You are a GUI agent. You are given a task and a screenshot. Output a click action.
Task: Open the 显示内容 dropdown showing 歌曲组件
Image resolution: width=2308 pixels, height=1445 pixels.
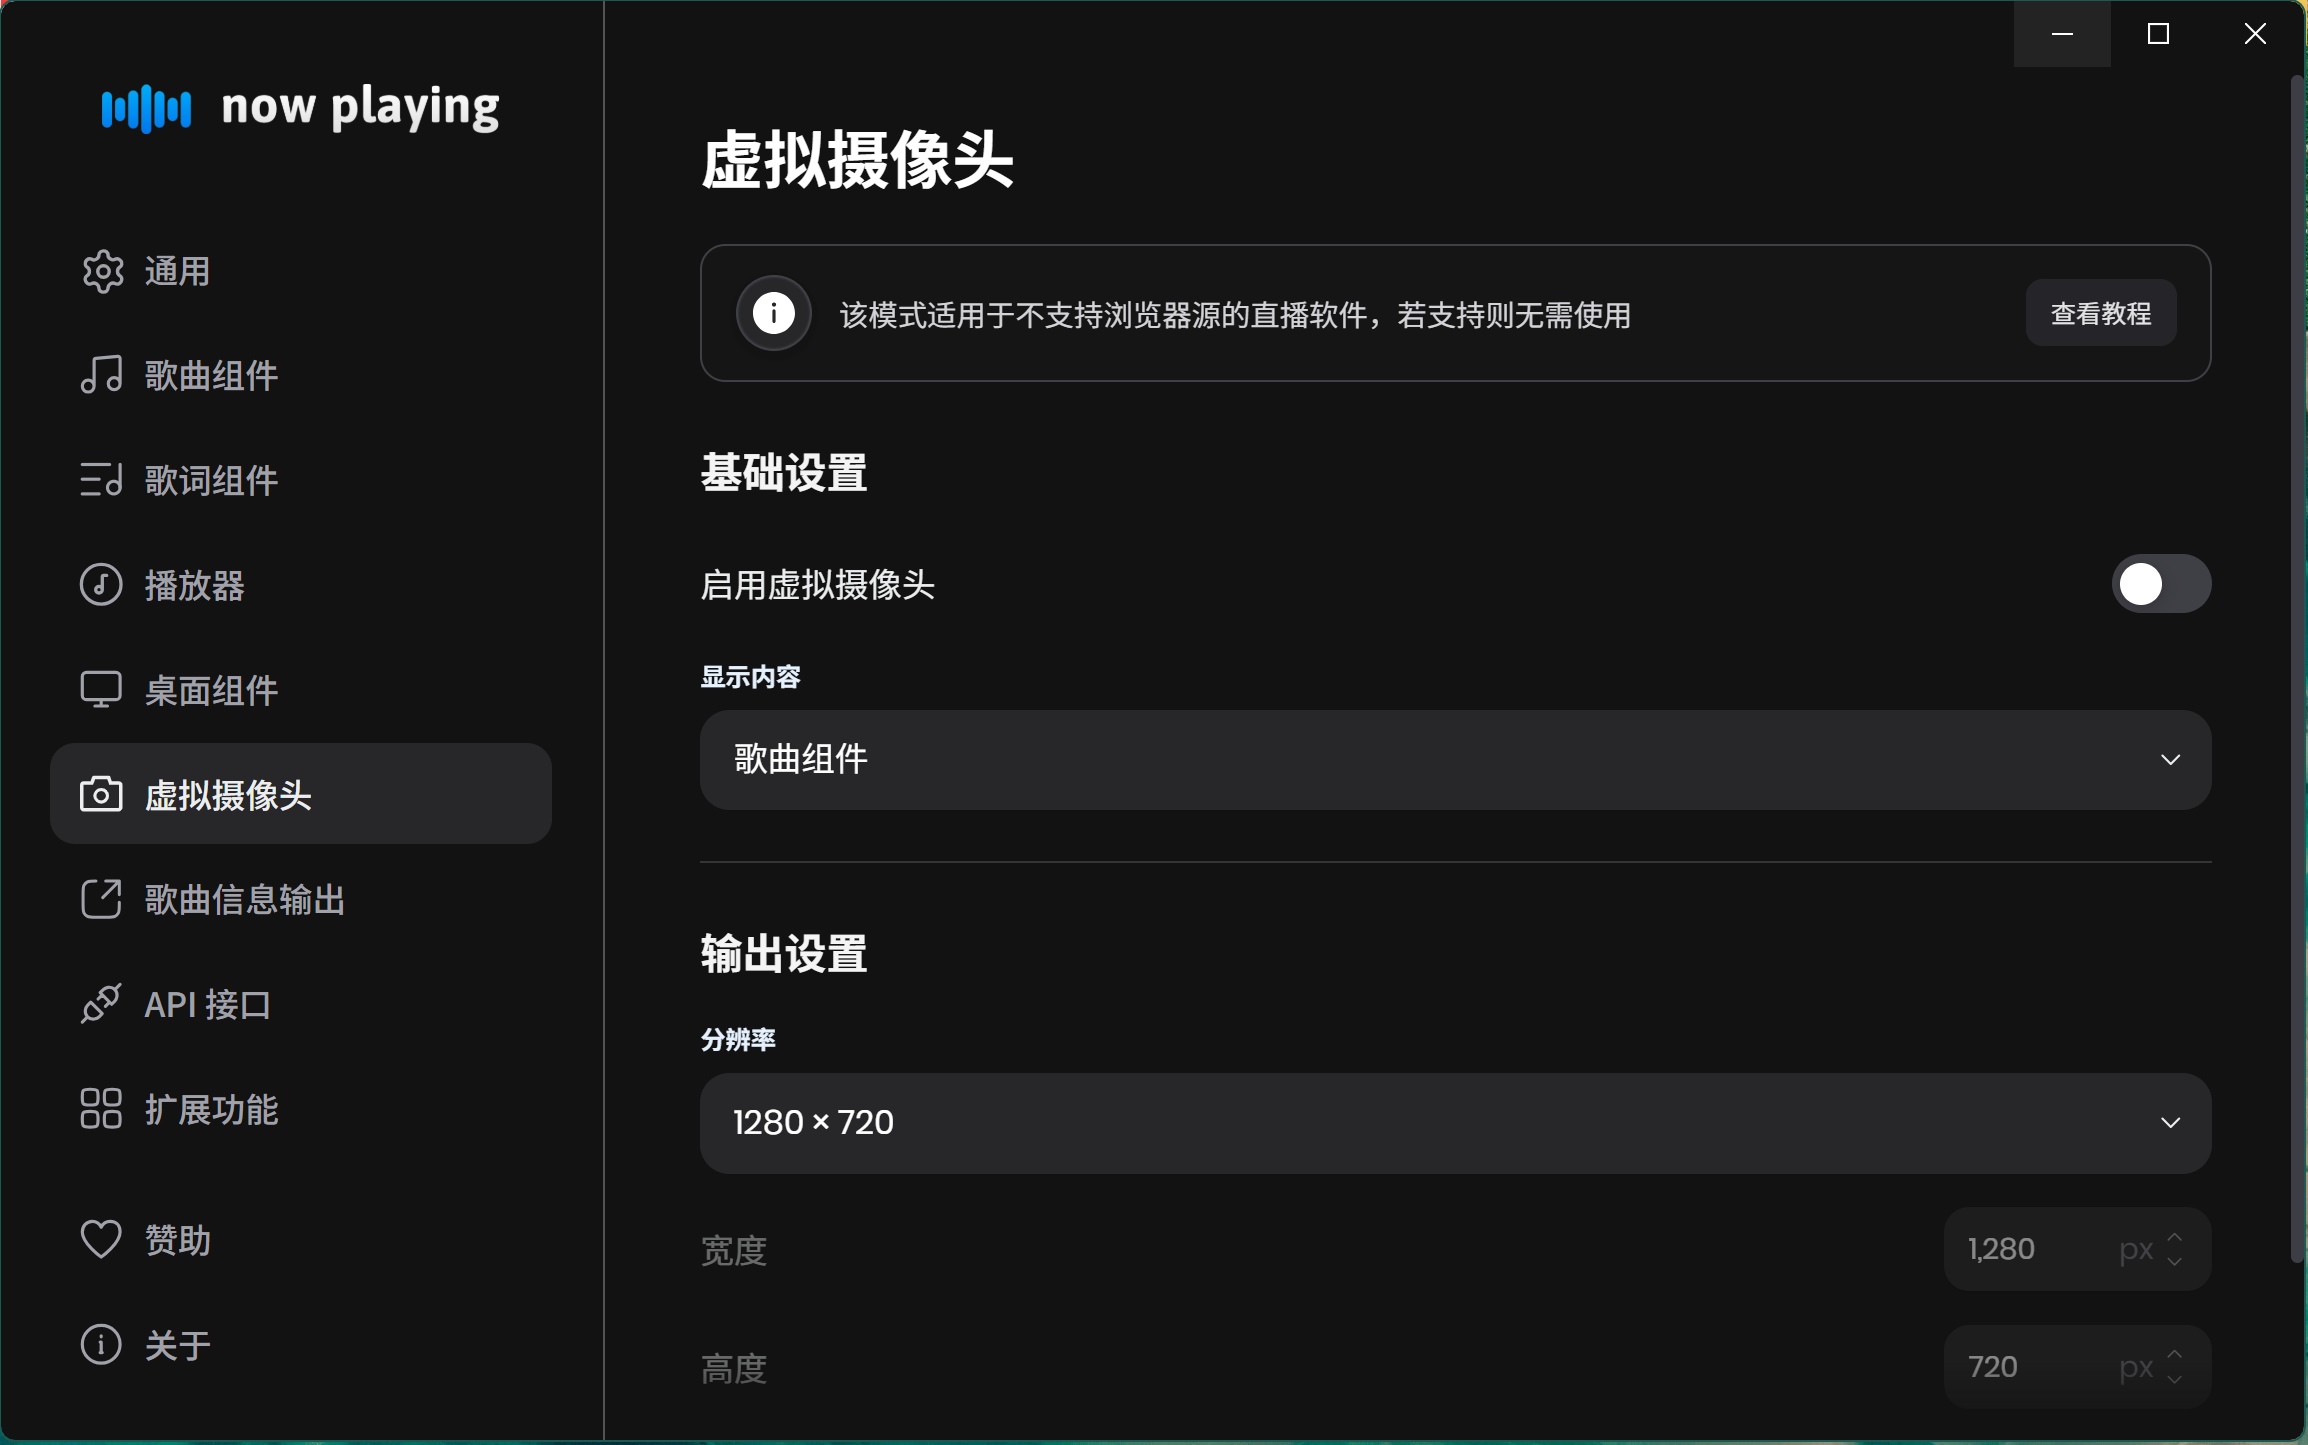[x=1455, y=760]
